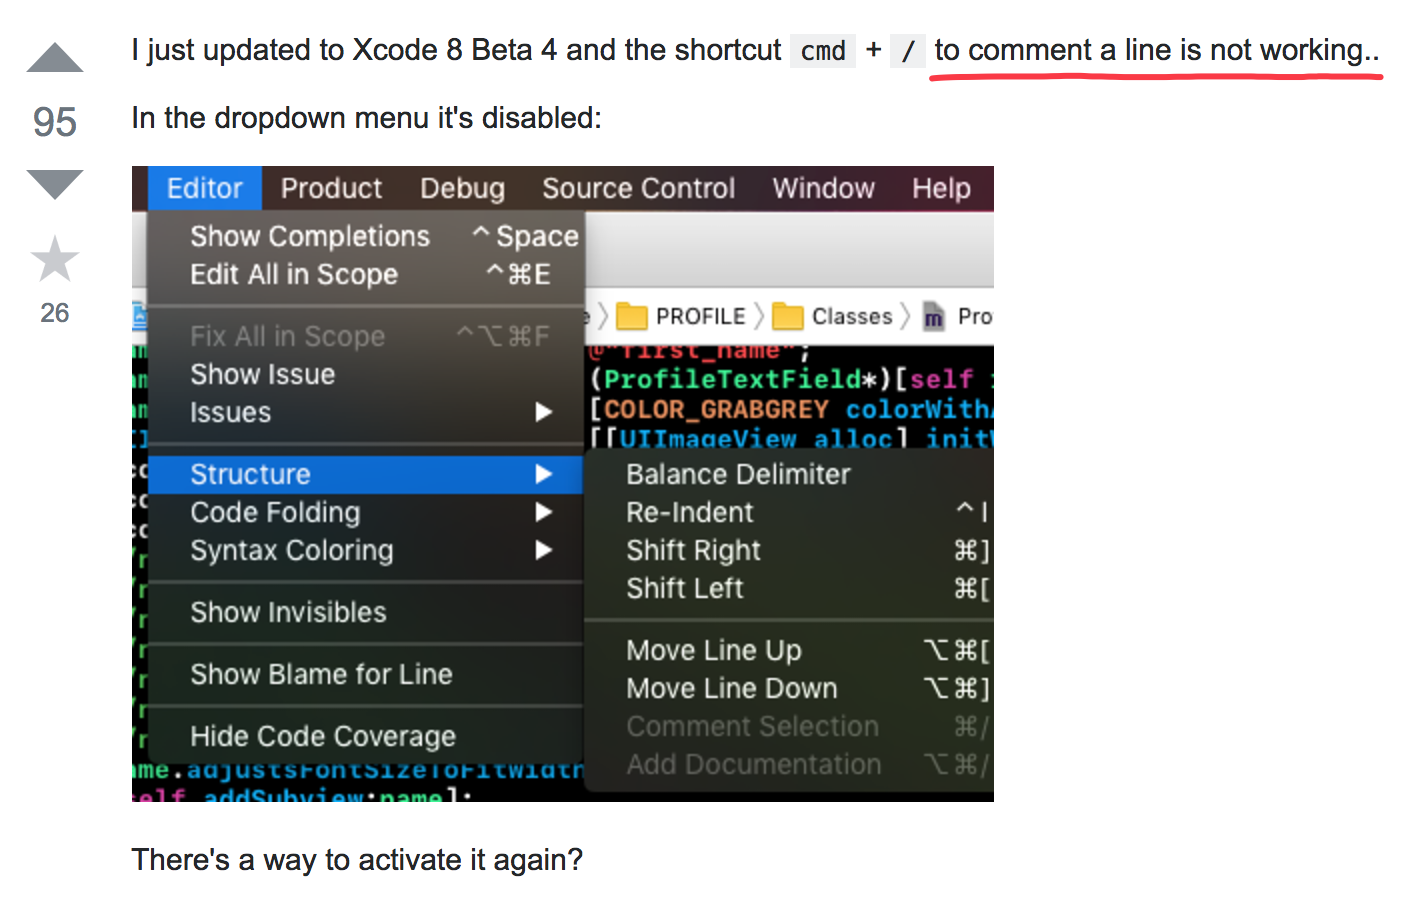Click the Classes folder icon in breadcrumb

[788, 316]
